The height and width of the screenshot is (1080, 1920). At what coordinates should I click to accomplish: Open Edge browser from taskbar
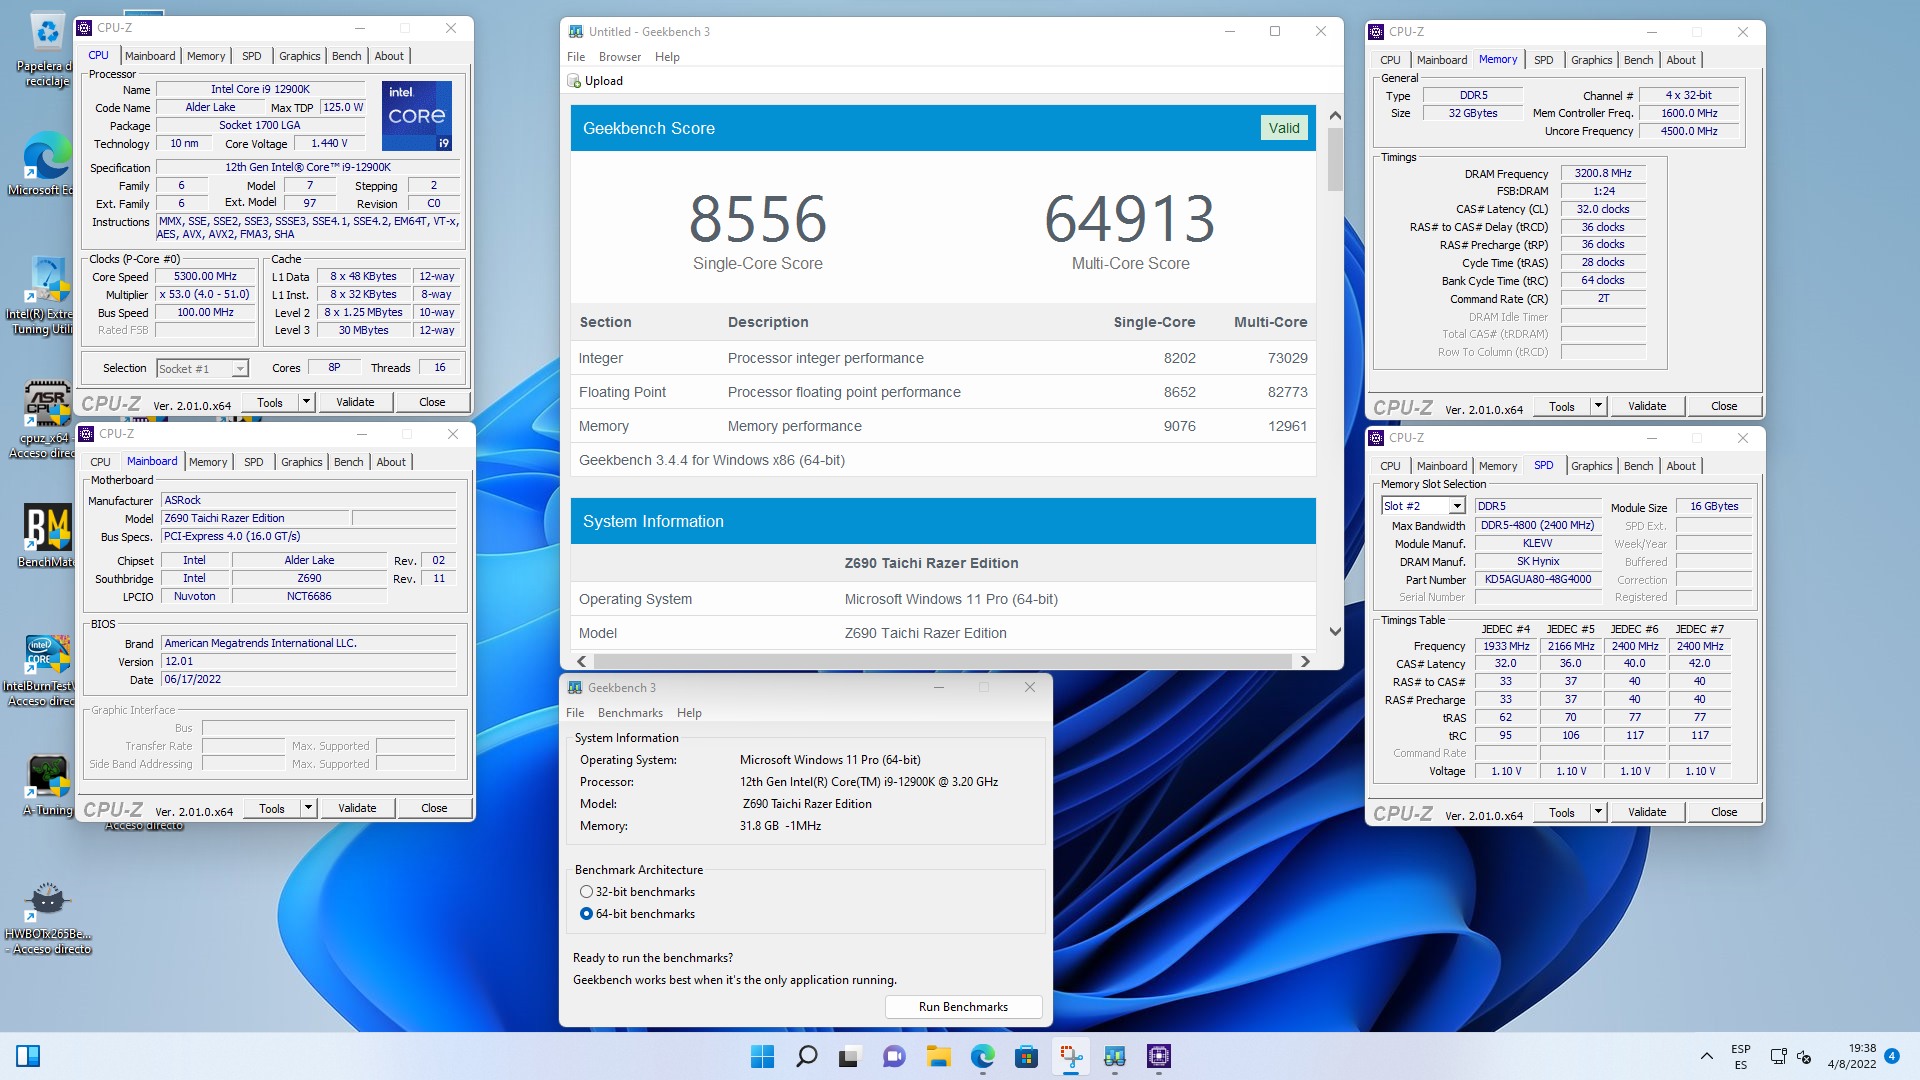pyautogui.click(x=982, y=1056)
